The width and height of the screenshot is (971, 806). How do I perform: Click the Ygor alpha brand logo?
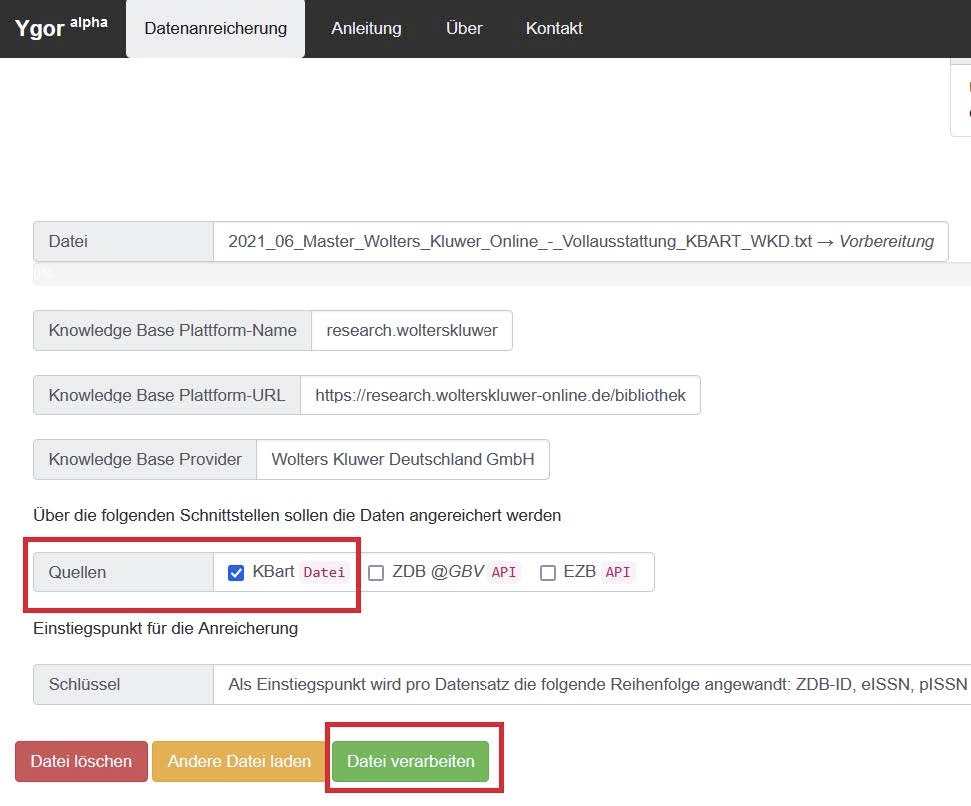(x=61, y=27)
